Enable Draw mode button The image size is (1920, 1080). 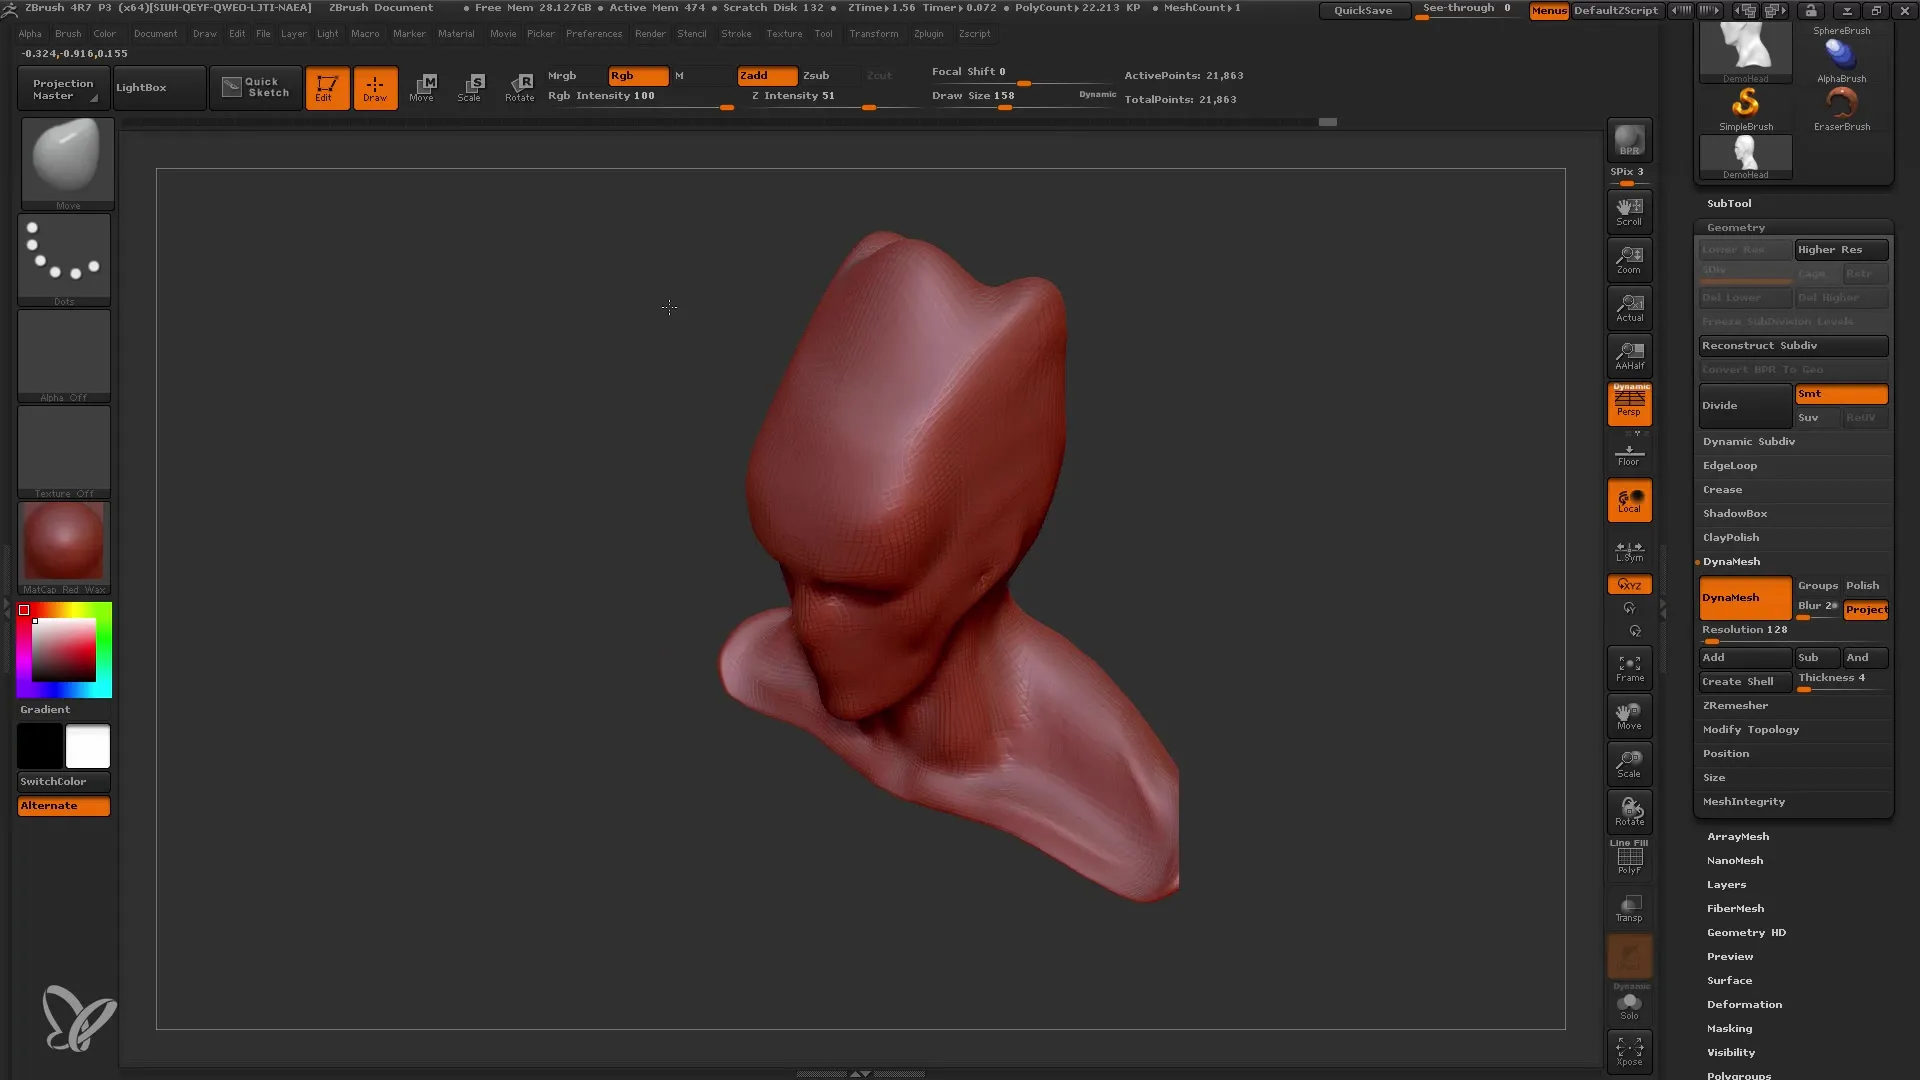tap(375, 88)
